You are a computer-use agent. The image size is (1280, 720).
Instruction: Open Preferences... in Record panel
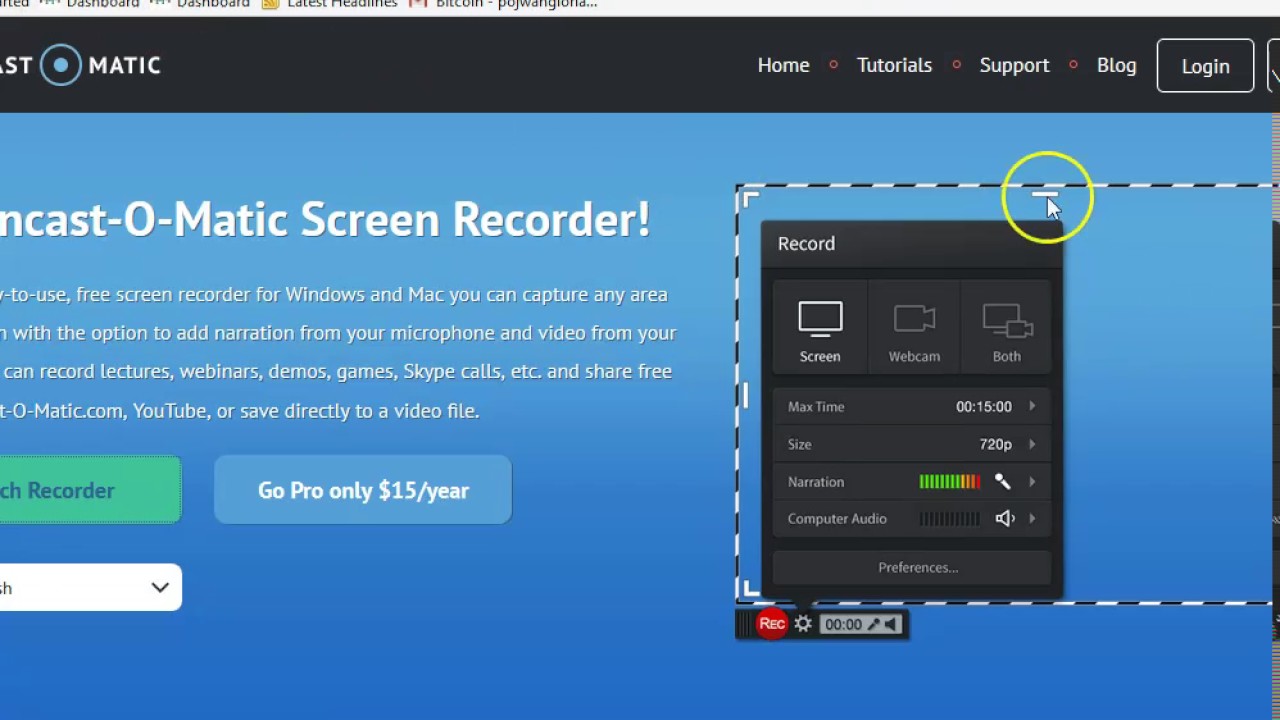coord(912,567)
